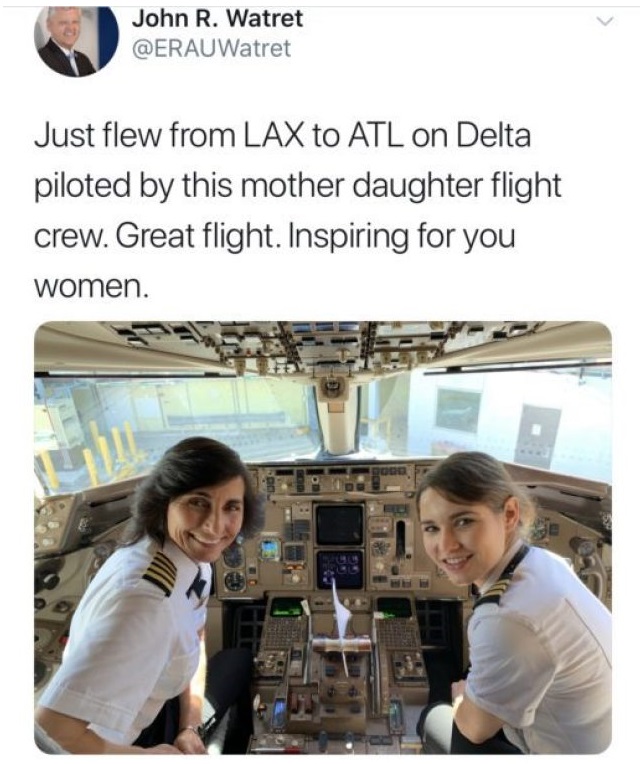Click the display name John R. Watret

point(217,19)
